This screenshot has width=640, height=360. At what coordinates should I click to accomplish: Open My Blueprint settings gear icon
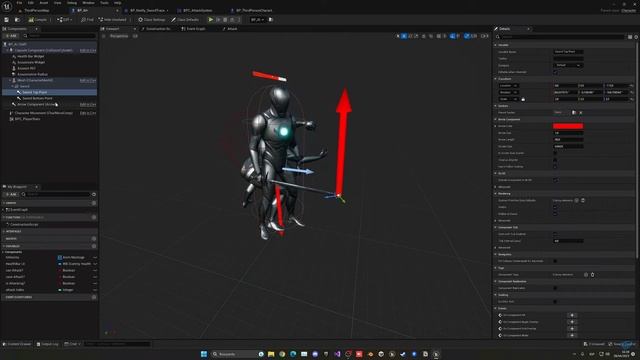(94, 194)
